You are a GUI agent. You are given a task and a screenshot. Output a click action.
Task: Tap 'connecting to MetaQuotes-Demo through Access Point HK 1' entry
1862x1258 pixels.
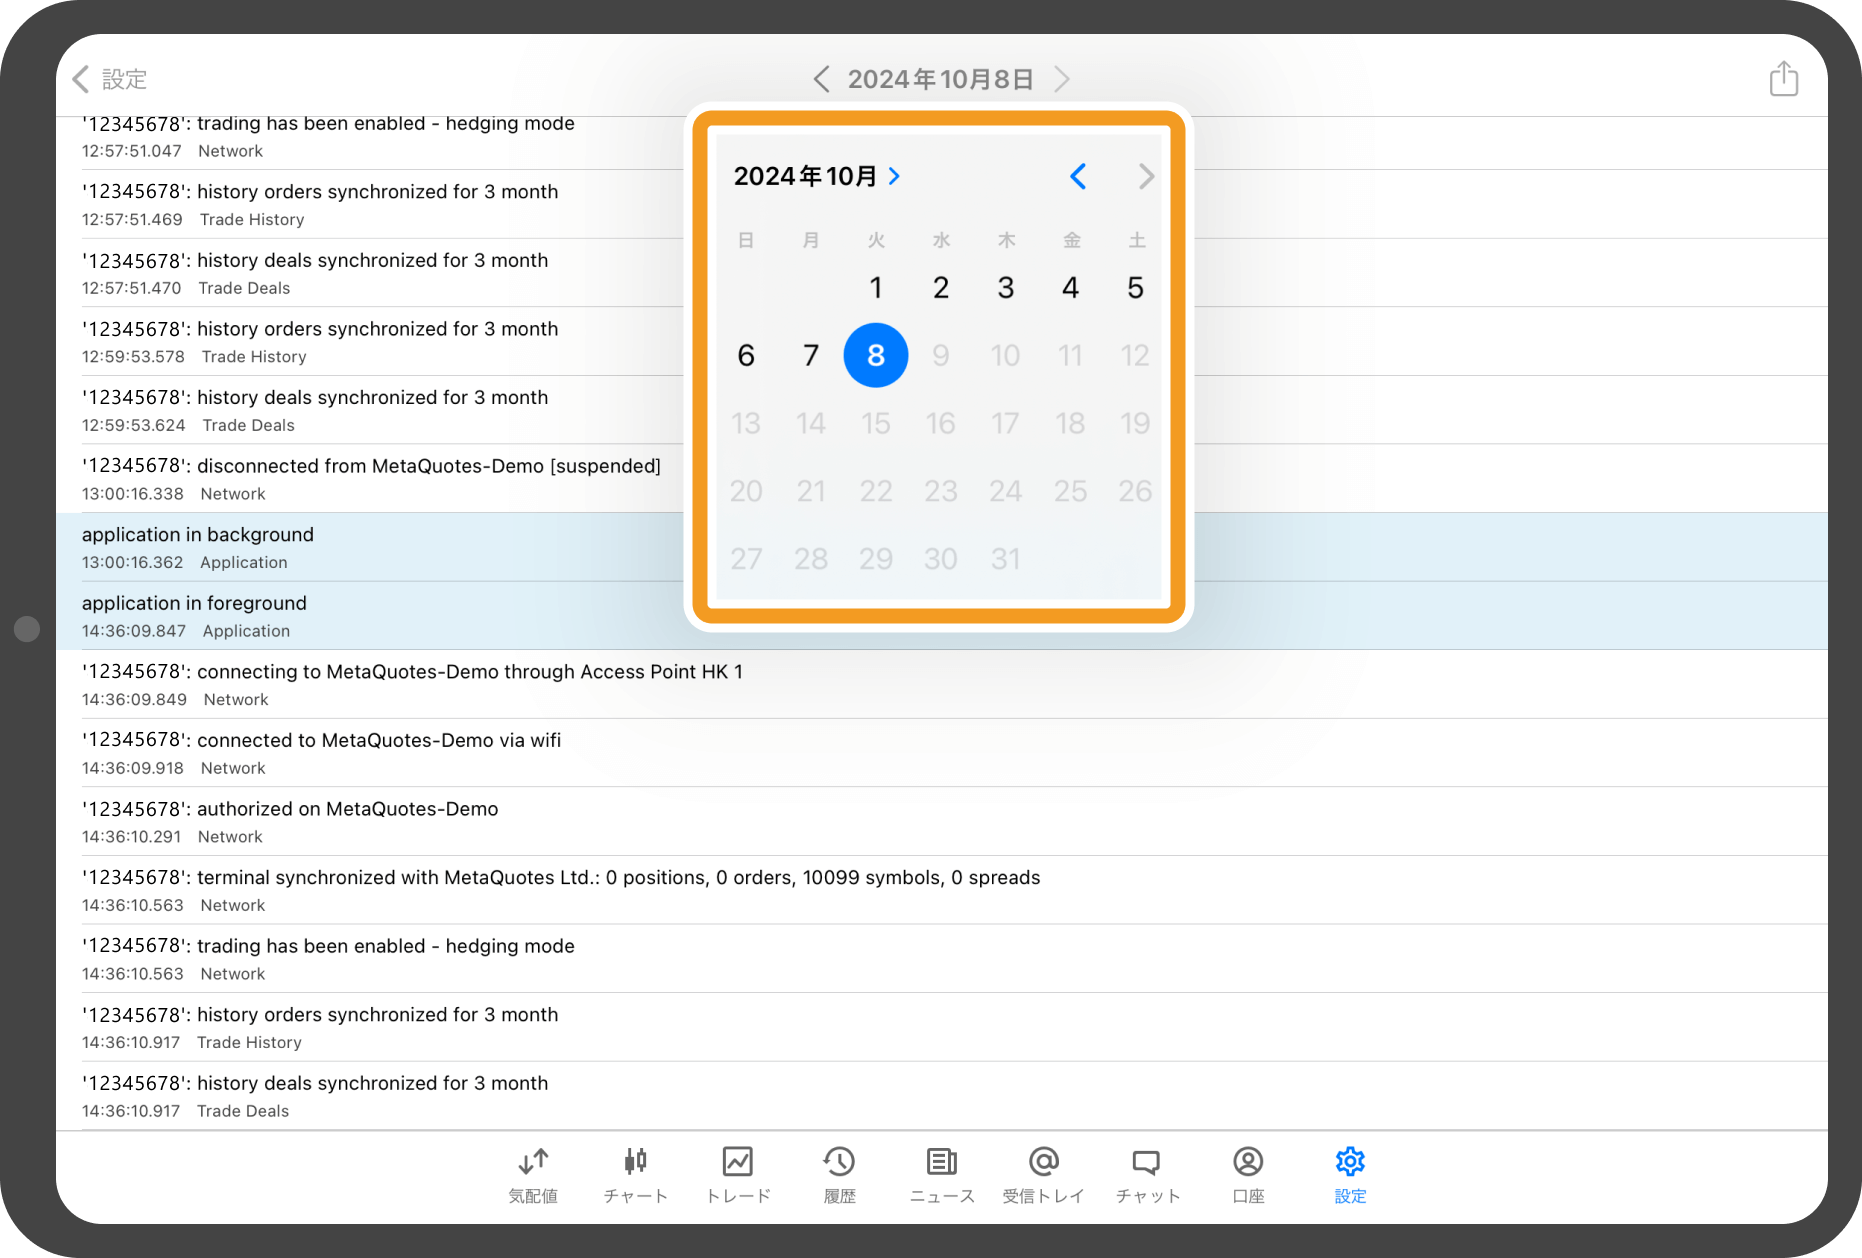(942, 684)
